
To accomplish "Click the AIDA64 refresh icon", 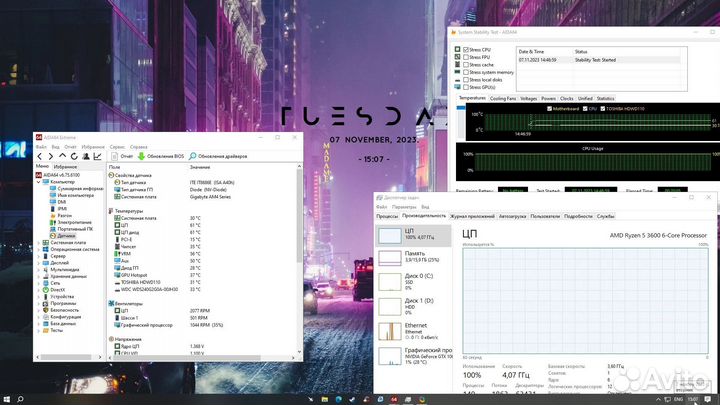I will tap(74, 157).
